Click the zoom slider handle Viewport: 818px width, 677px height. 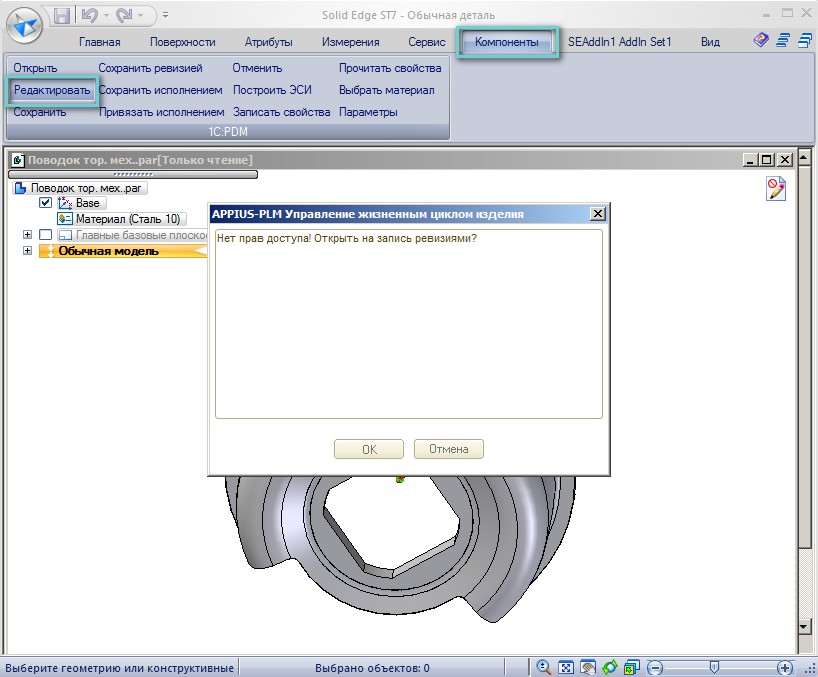714,667
